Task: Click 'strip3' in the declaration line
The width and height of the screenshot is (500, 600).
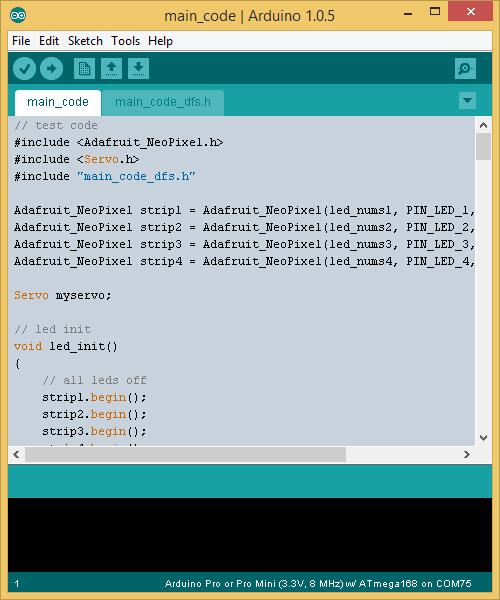Action: pyautogui.click(x=160, y=244)
